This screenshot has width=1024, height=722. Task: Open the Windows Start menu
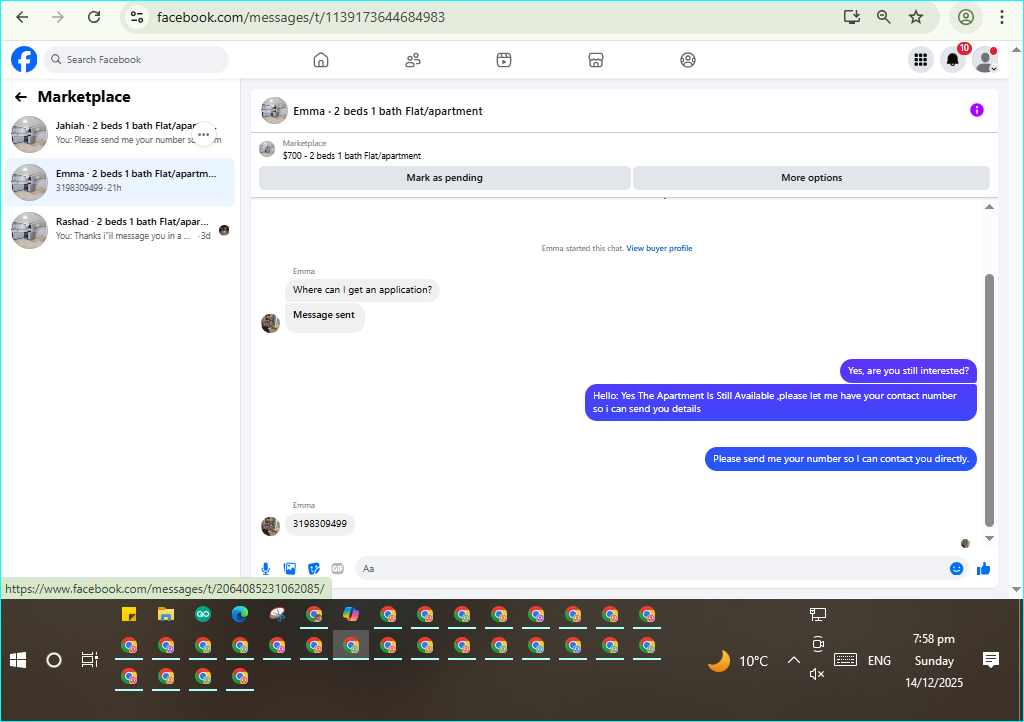point(18,661)
